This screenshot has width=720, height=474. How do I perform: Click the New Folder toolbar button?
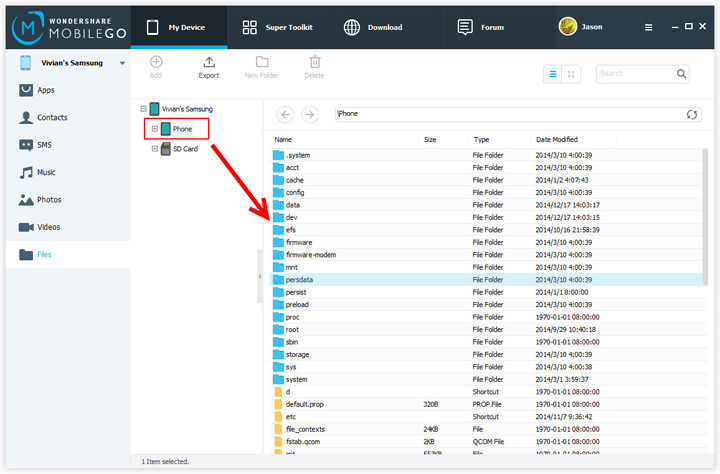[x=262, y=67]
